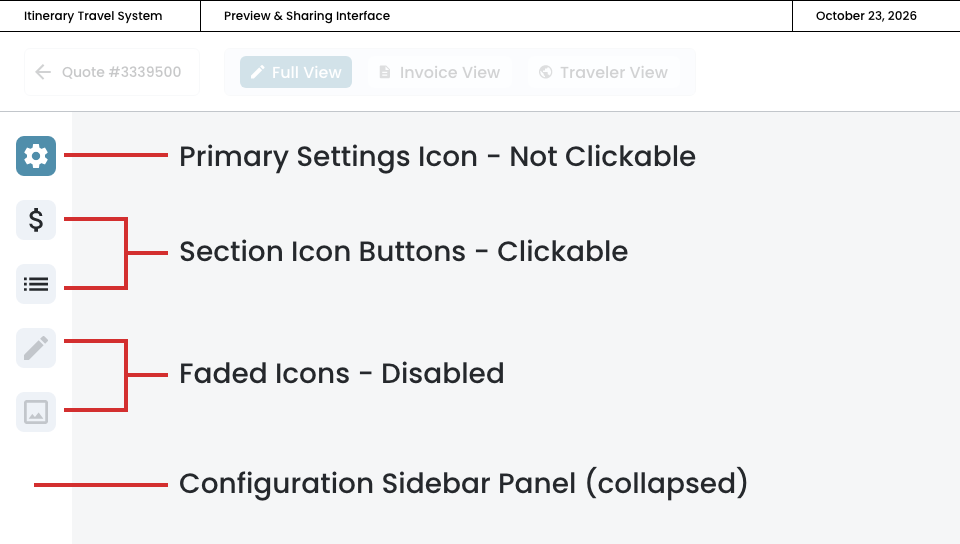Click the Itinerary Travel System title

[93, 16]
